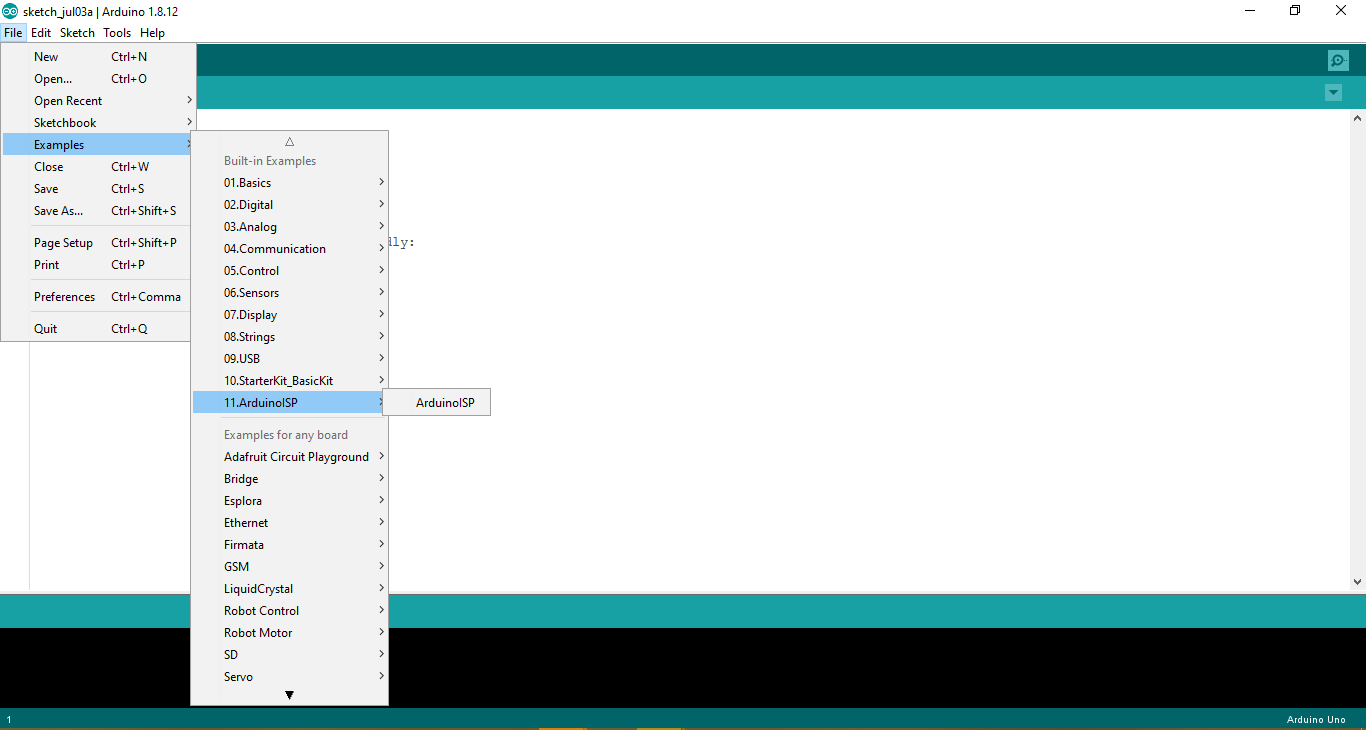This screenshot has height=730, width=1366.
Task: Open the Help menu
Action: [x=152, y=33]
